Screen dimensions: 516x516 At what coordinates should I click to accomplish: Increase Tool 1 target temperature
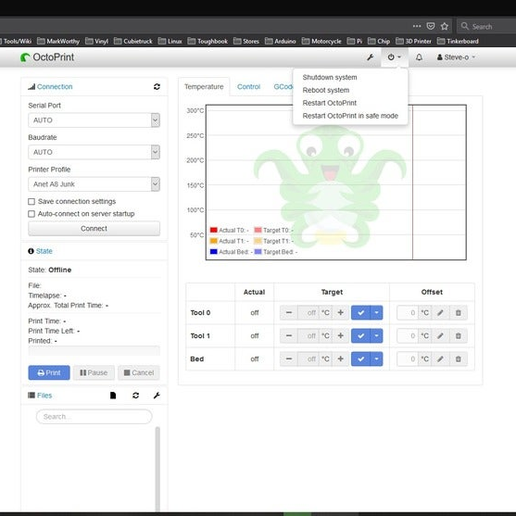point(340,336)
